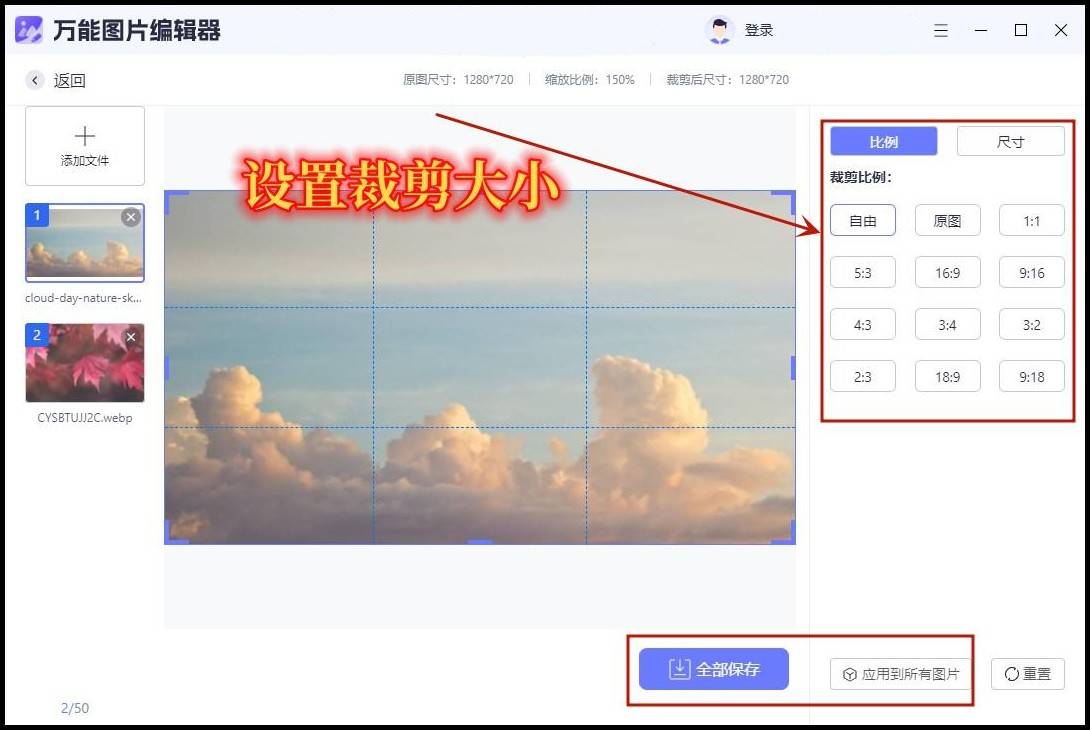Close the editor window
Image resolution: width=1090 pixels, height=730 pixels.
tap(1061, 30)
